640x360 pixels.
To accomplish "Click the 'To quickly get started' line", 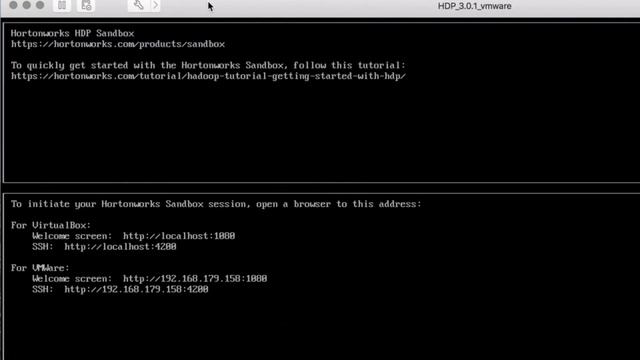I will 208,66.
